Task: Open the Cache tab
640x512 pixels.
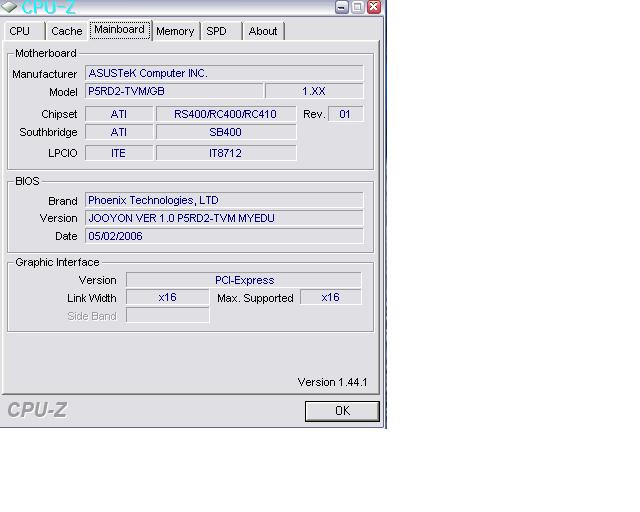Action: click(x=67, y=31)
